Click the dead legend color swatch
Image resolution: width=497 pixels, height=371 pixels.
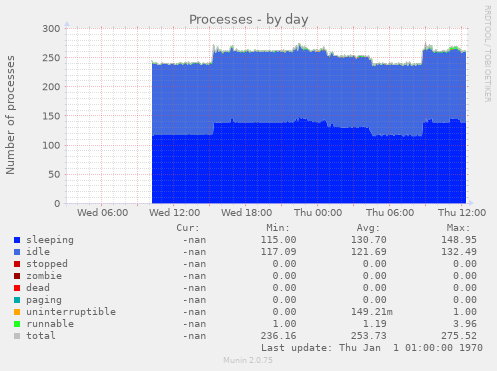pyautogui.click(x=17, y=288)
